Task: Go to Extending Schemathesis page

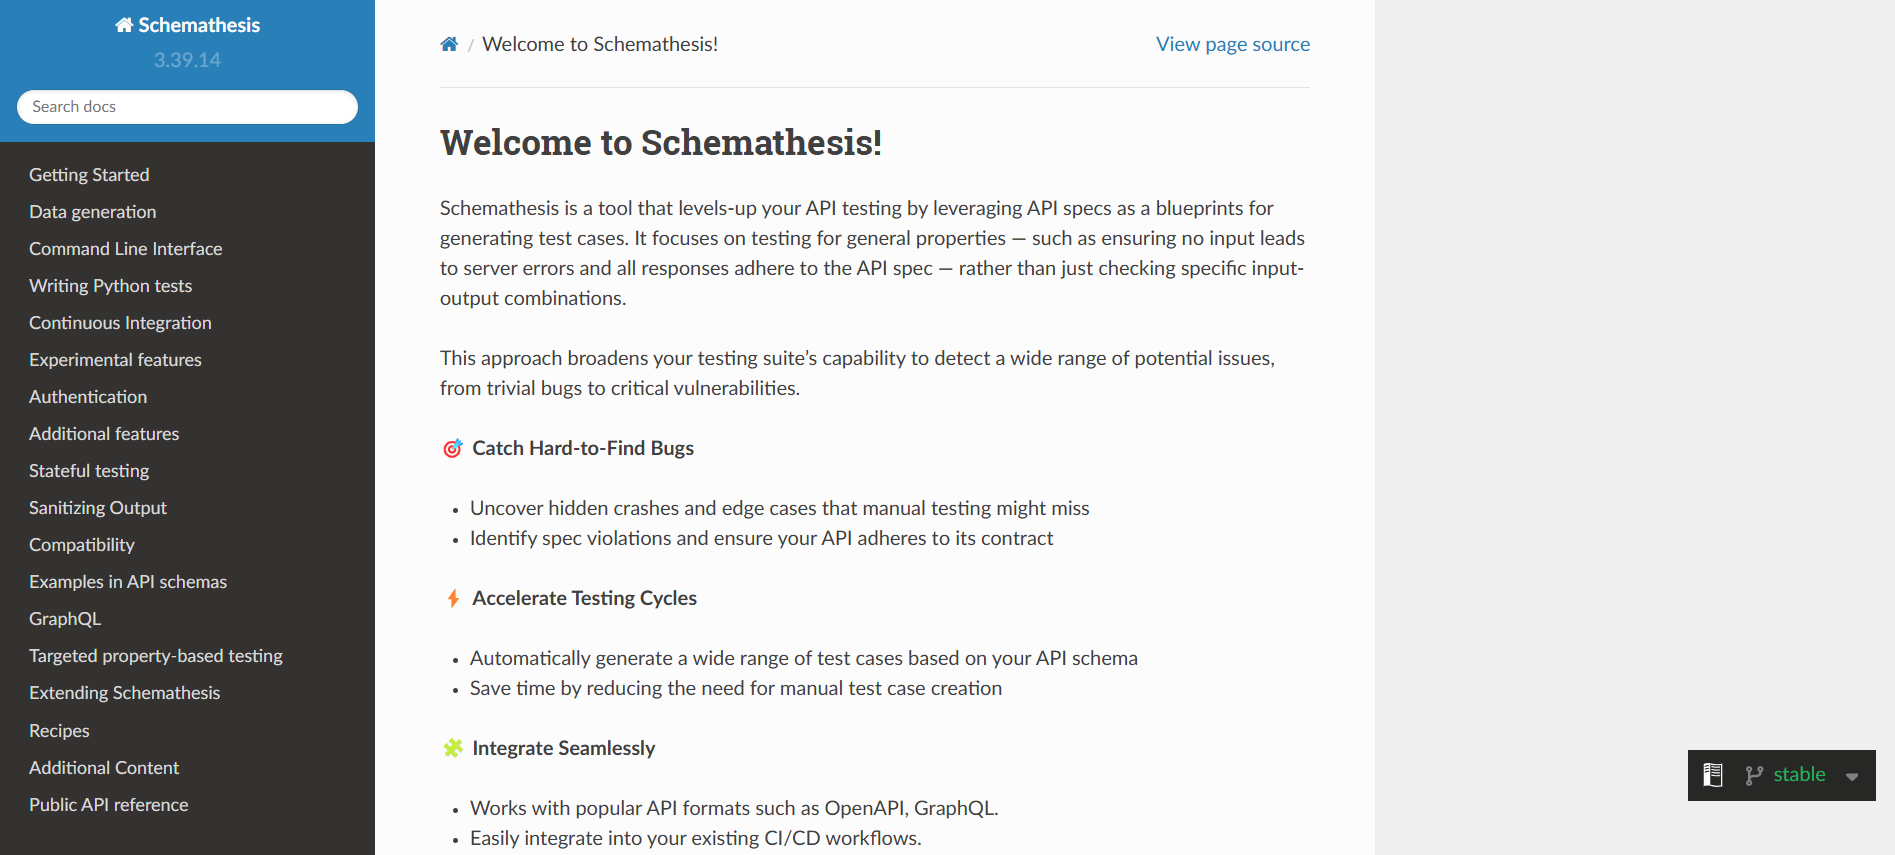Action: click(124, 693)
